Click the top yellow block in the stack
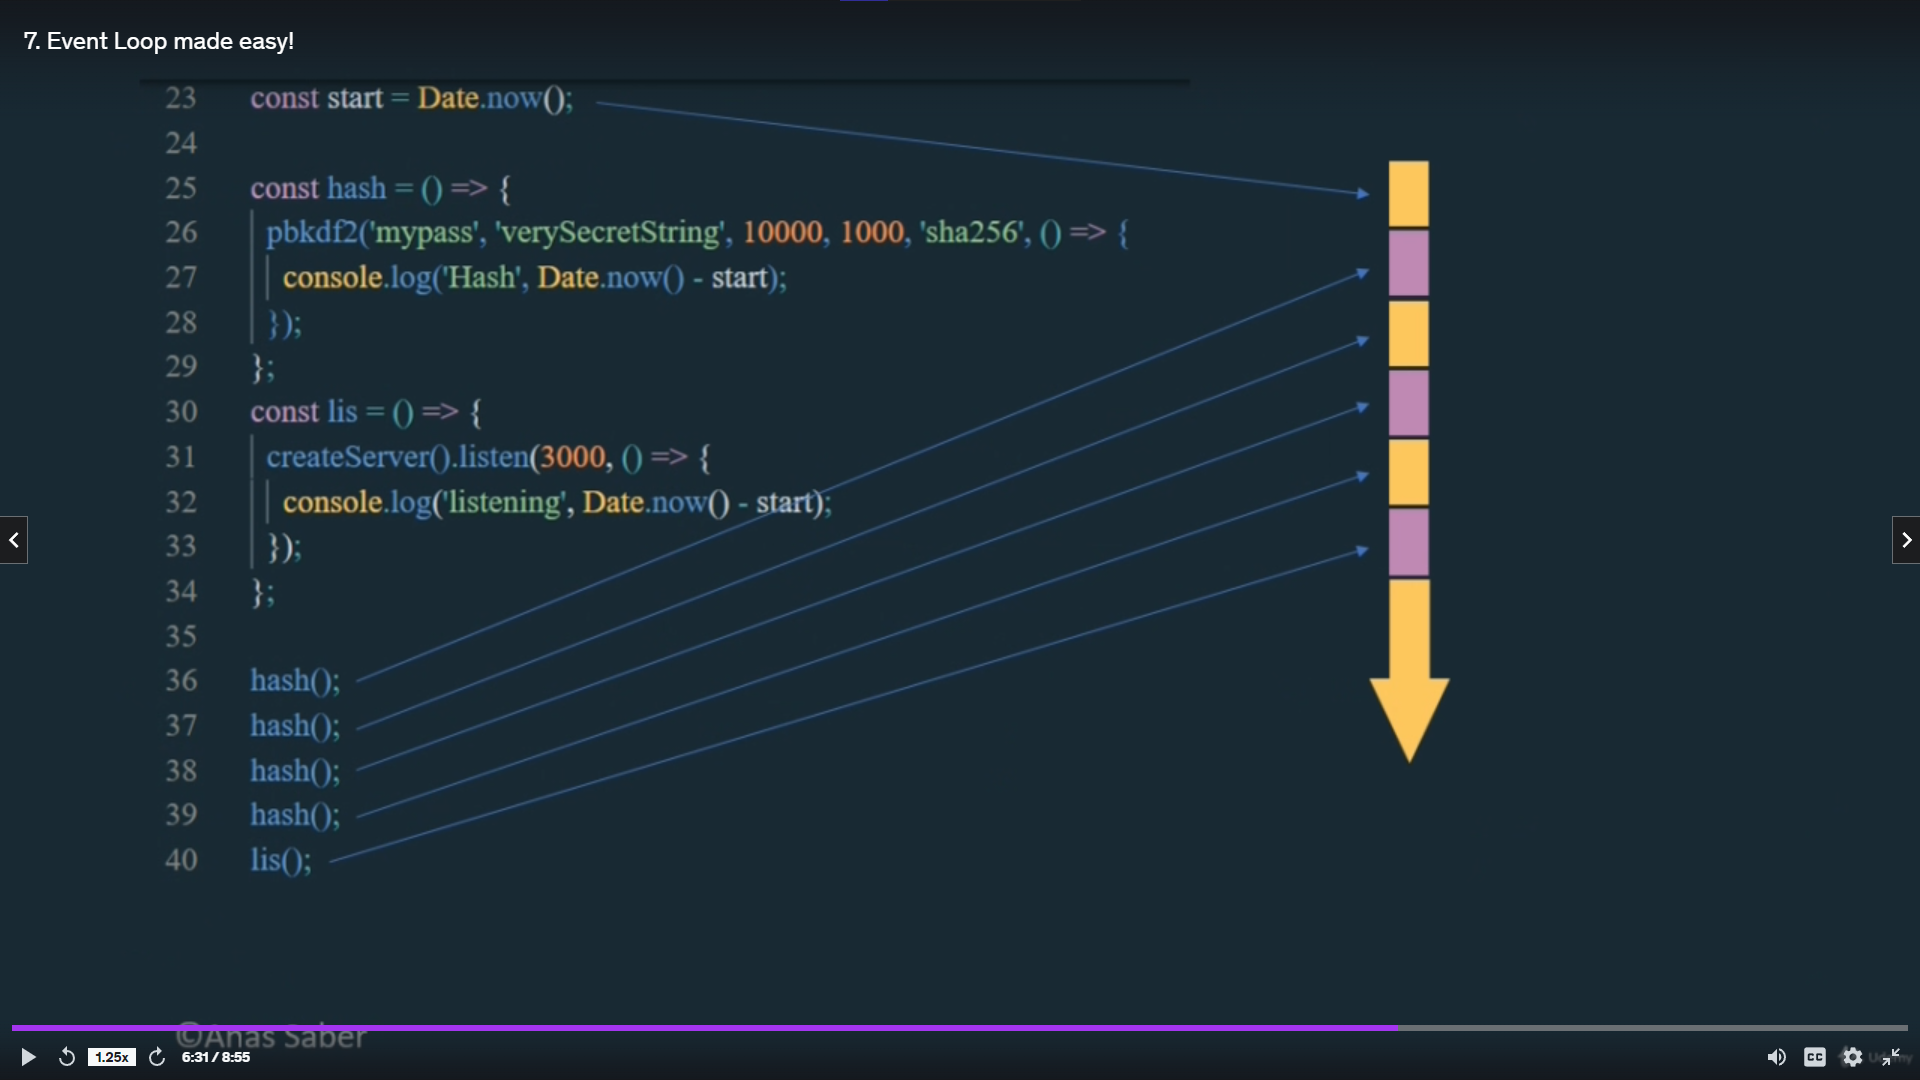 click(x=1408, y=194)
